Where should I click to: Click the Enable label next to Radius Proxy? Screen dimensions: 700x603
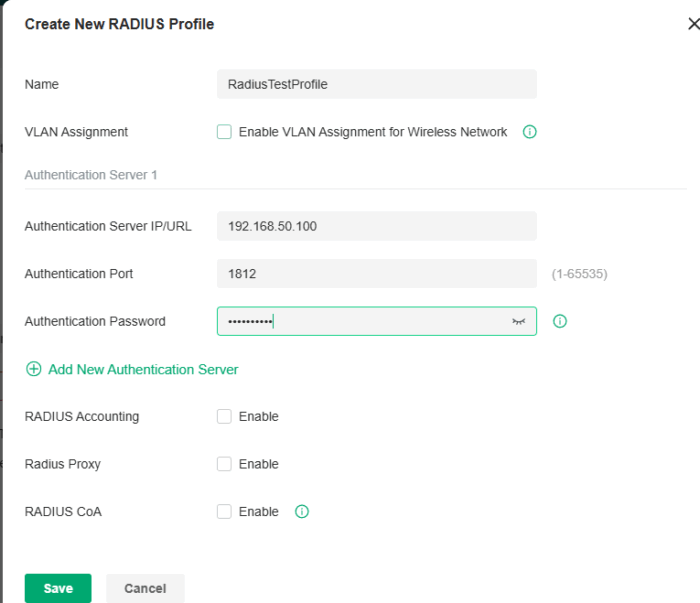[258, 464]
